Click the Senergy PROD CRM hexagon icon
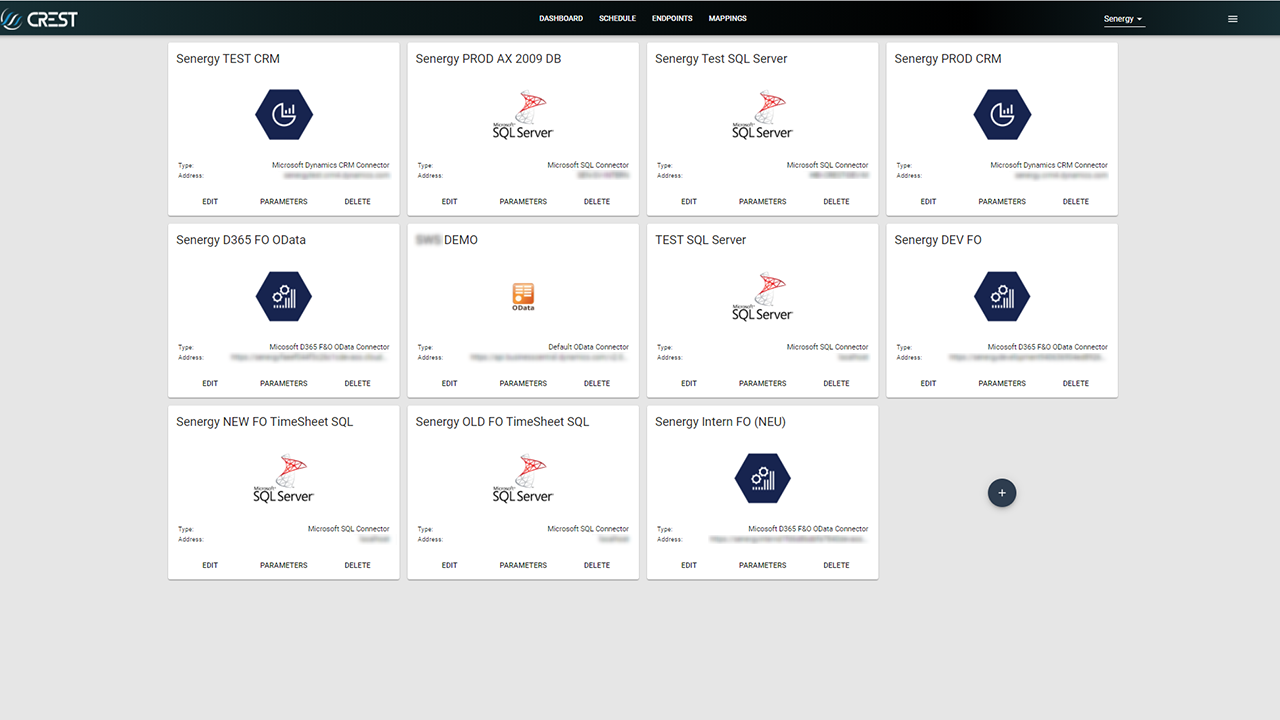Viewport: 1280px width, 720px height. click(1002, 115)
